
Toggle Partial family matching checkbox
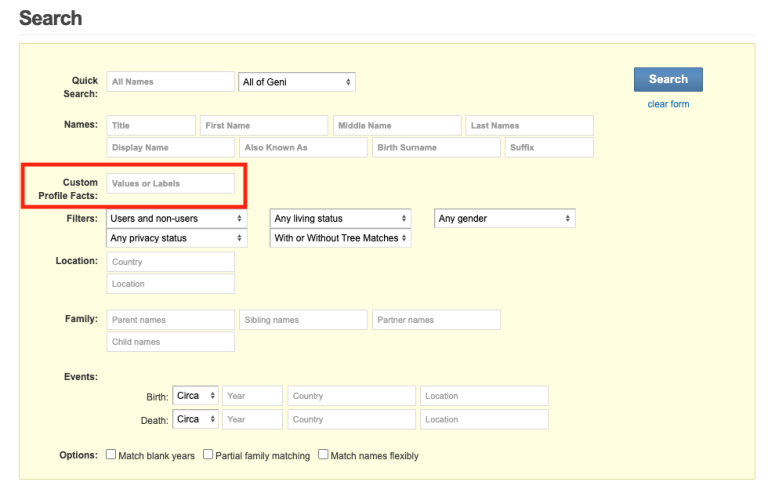click(208, 455)
